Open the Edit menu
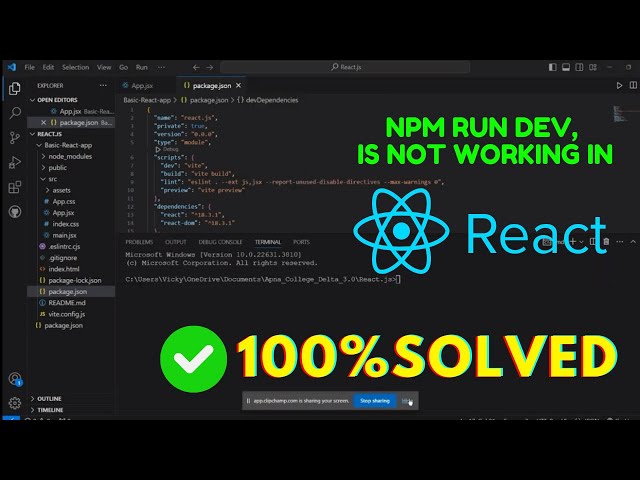Viewport: 640px width, 480px height. click(48, 67)
